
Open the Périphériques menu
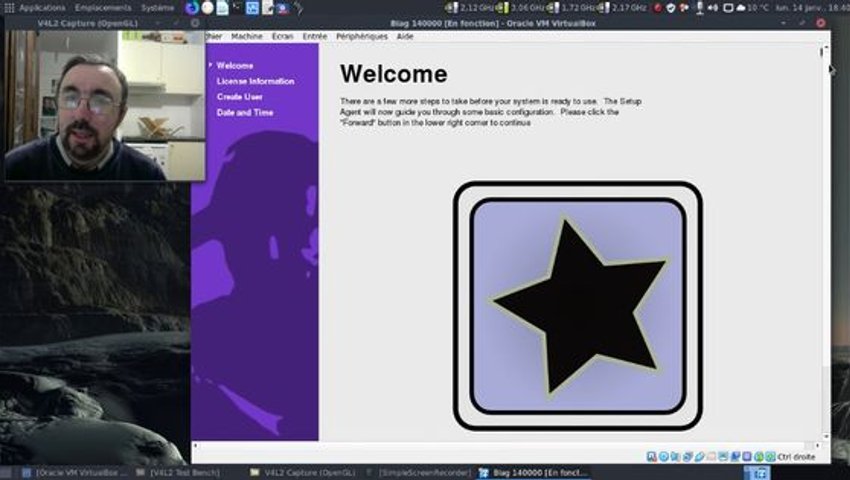point(362,36)
